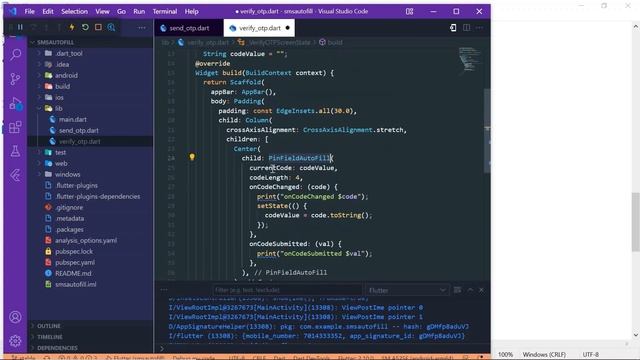
Task: Open Accounts menu in activity bar
Action: tap(16, 317)
